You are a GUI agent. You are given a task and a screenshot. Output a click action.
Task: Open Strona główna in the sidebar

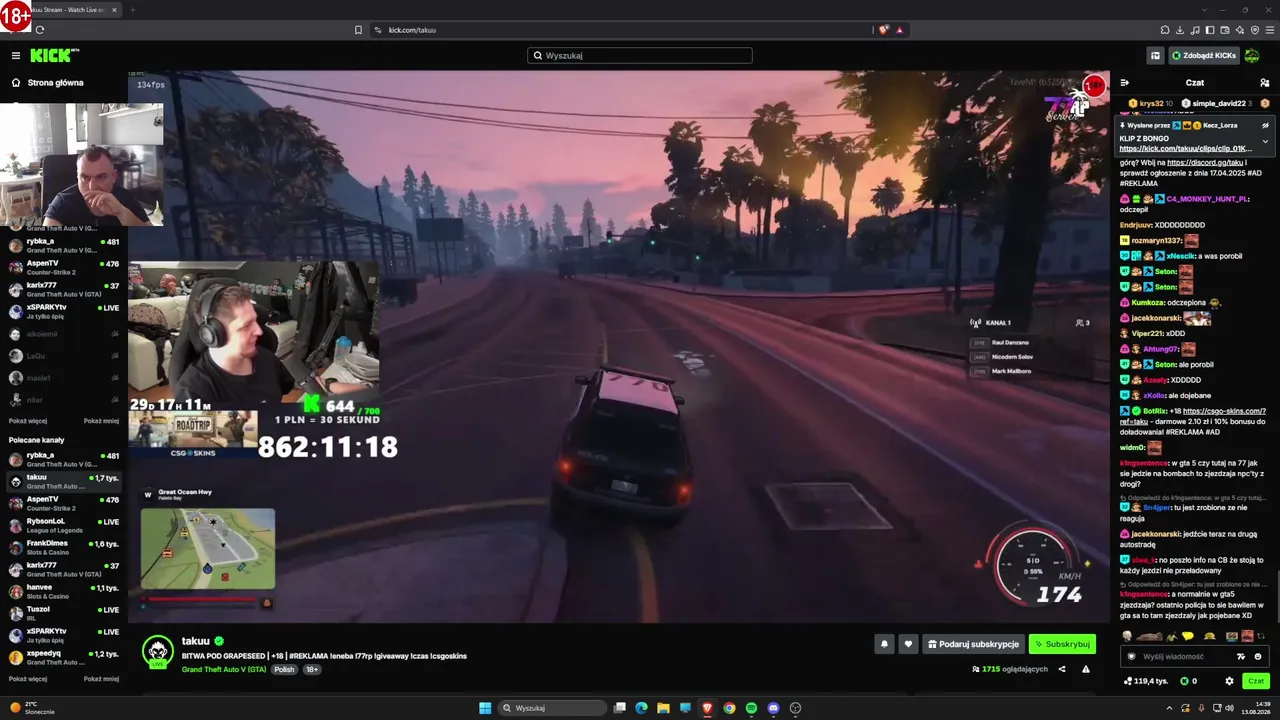[55, 83]
